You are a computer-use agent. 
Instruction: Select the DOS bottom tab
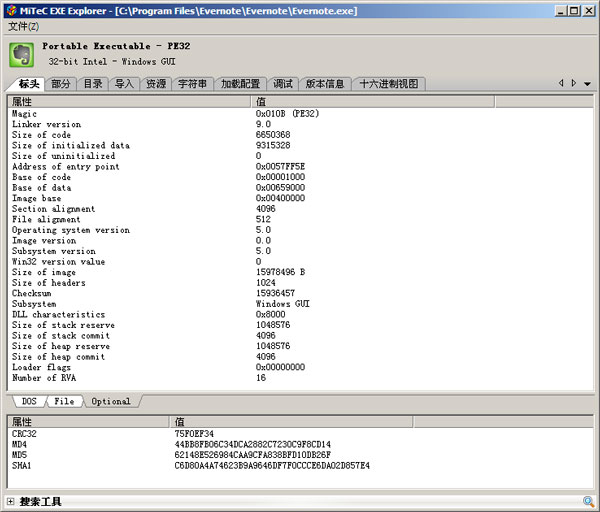(29, 401)
